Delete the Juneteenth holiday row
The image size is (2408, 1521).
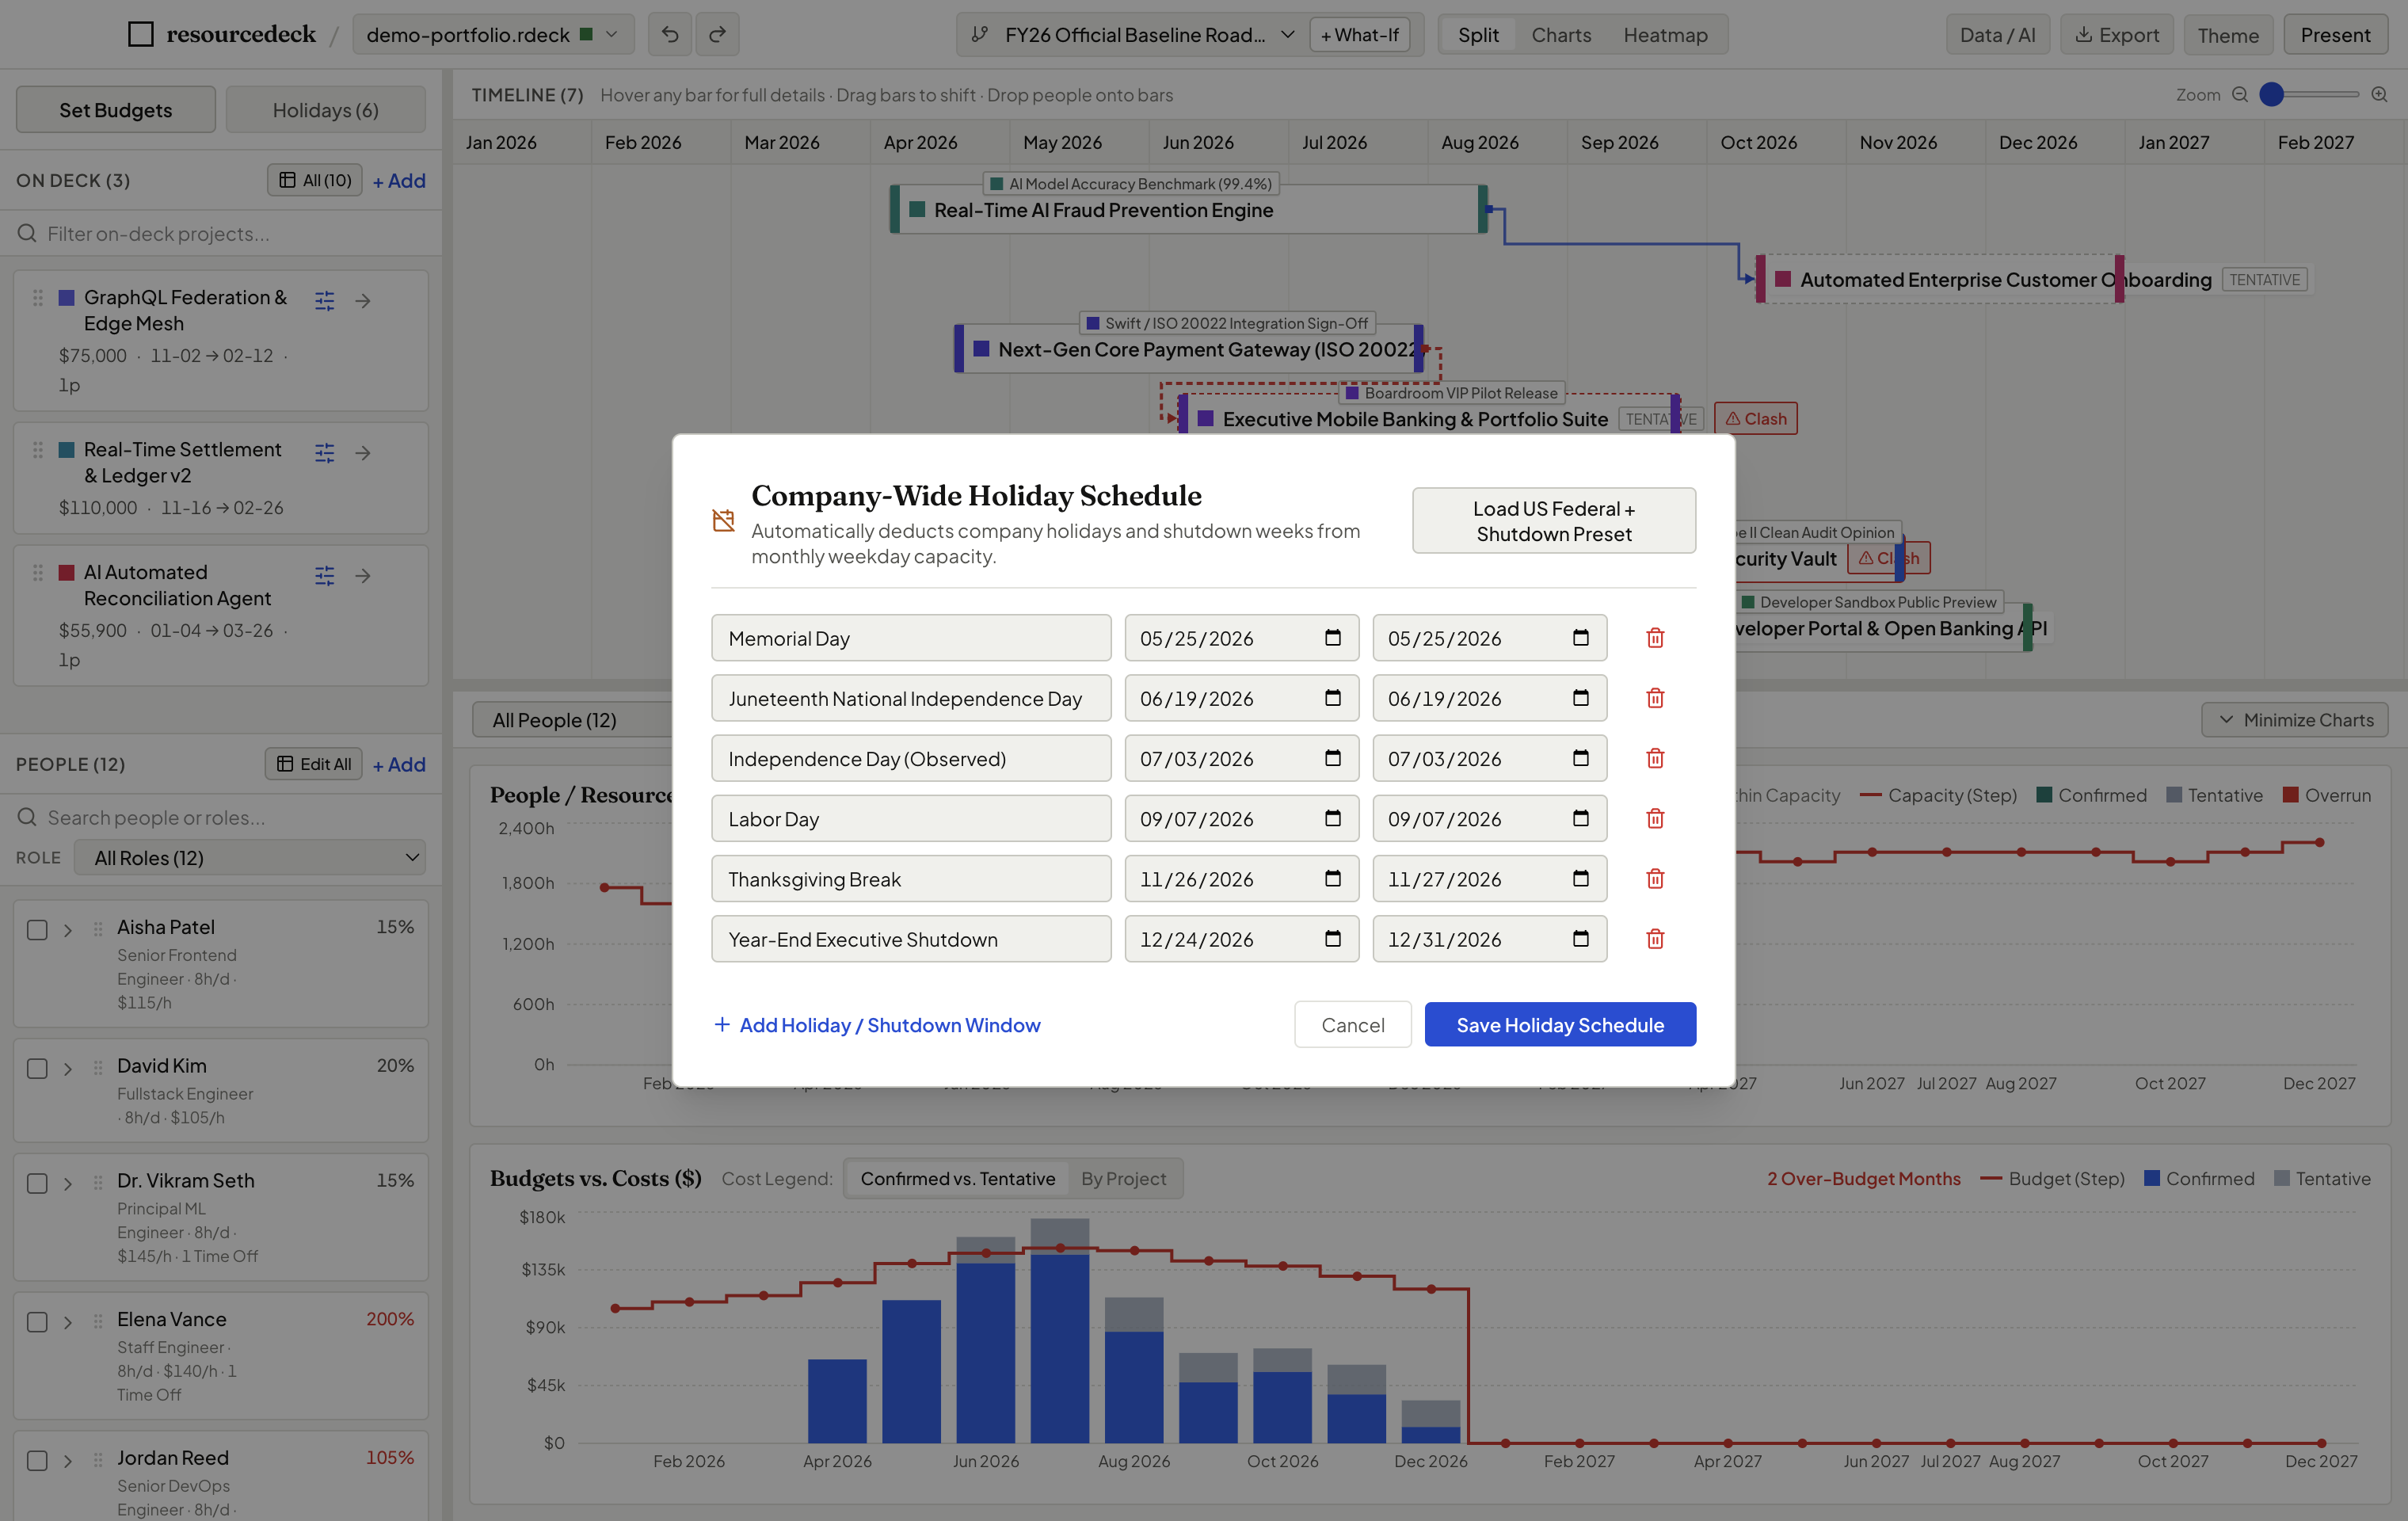tap(1655, 698)
